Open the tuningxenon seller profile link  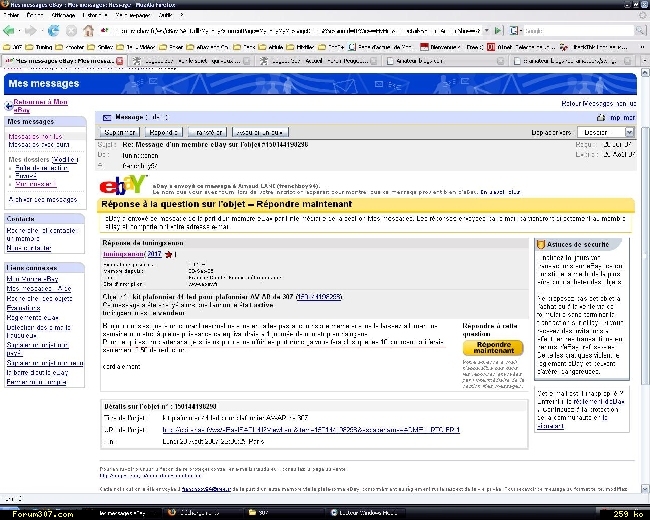pyautogui.click(x=124, y=254)
